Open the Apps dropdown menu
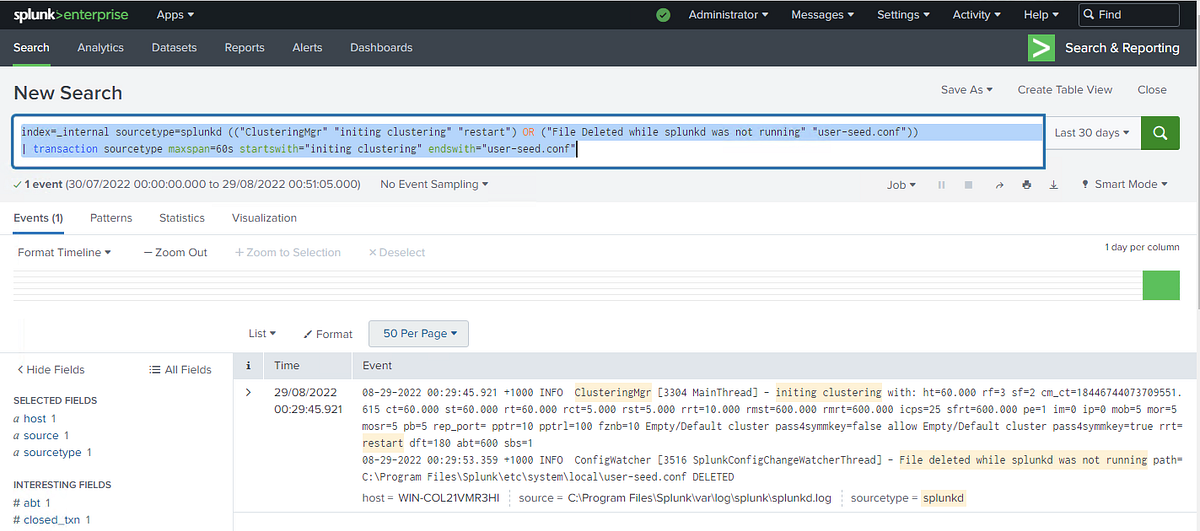Viewport: 1200px width, 531px height. 176,15
